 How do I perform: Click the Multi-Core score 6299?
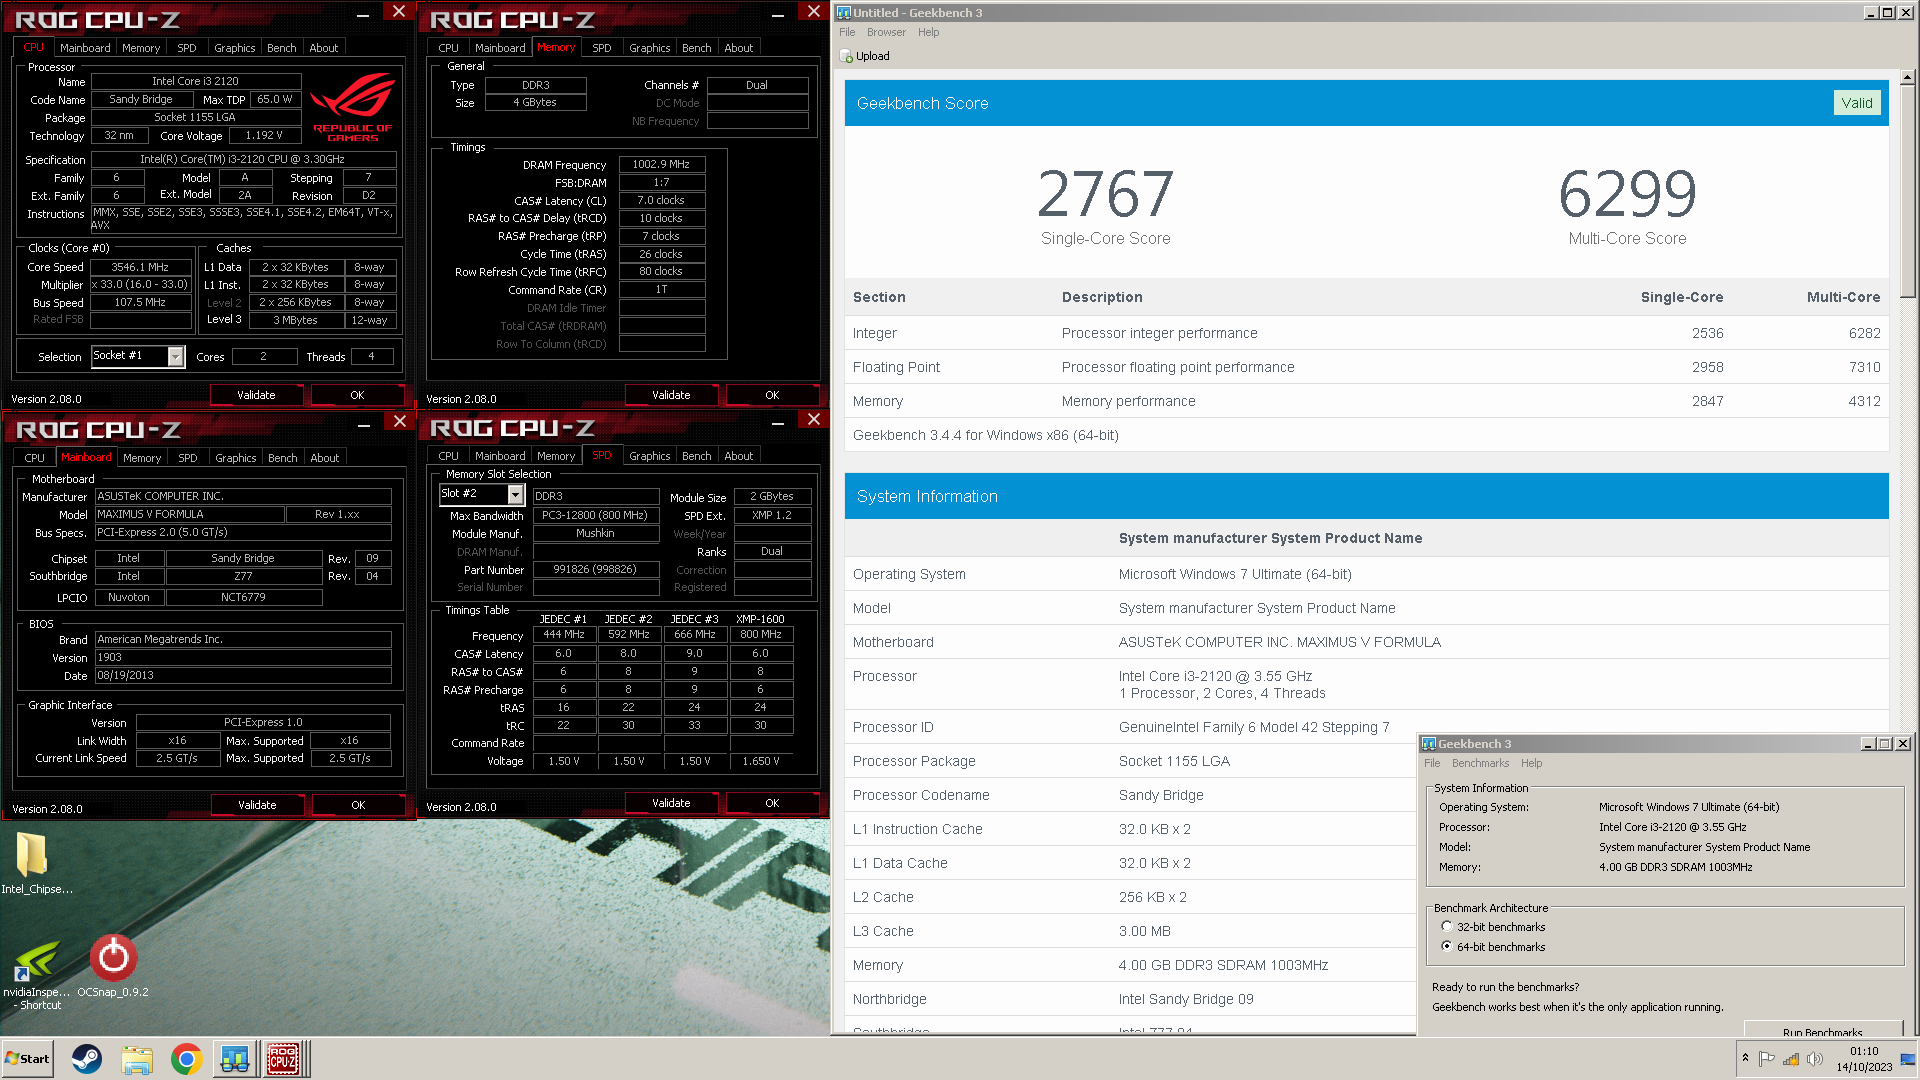pos(1627,194)
